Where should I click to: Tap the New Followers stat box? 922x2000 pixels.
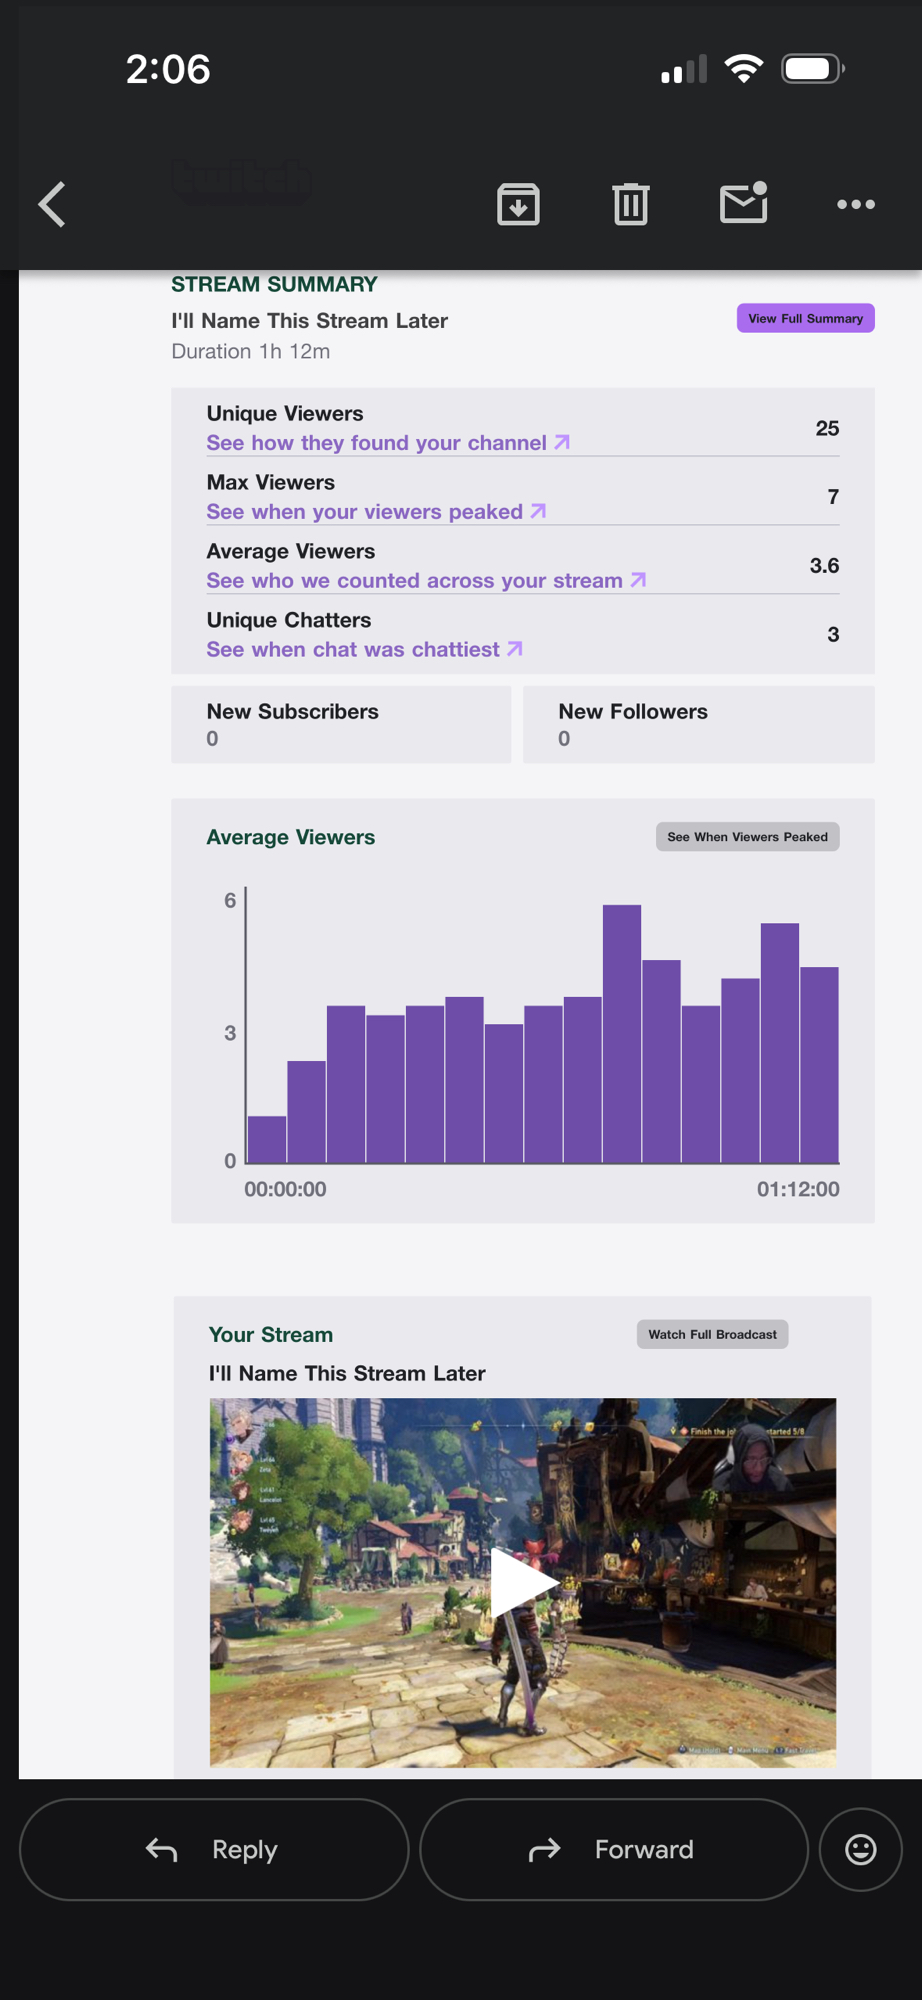click(698, 725)
